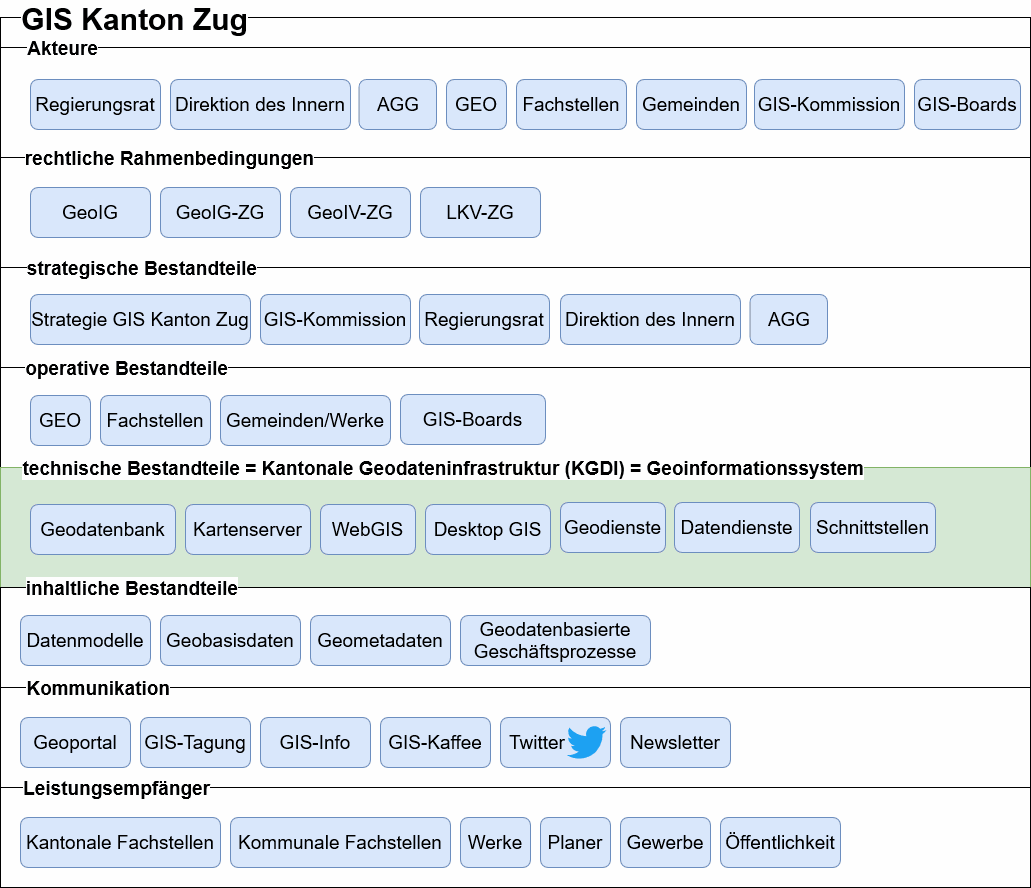1031x888 pixels.
Task: Click the Twitter bird icon
Action: 586,742
